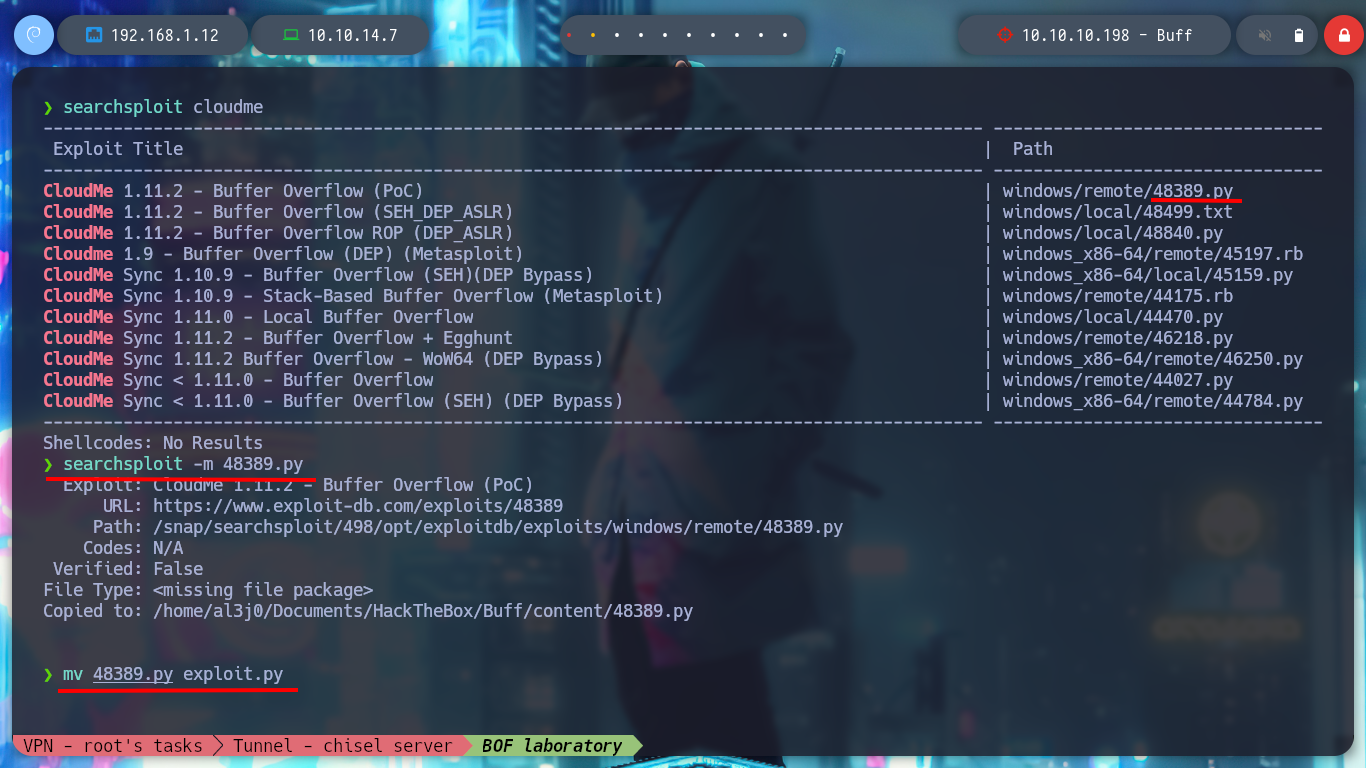
Task: Click the File Type: <missing file package> line
Action: 208,590
